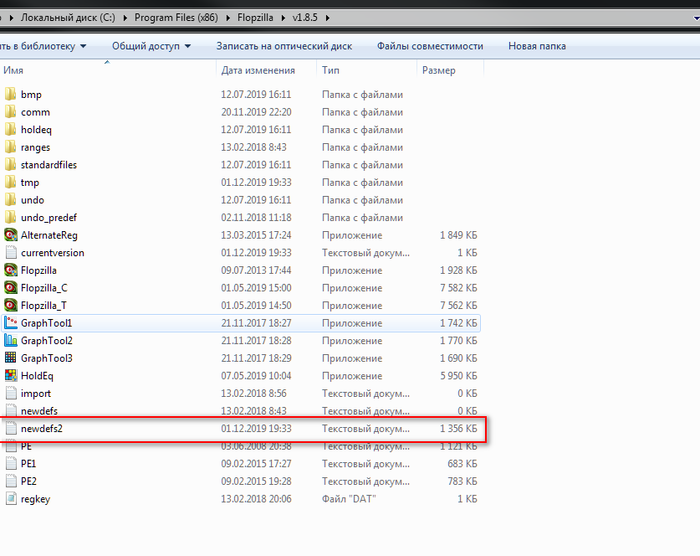
Task: Click the AlternateReg application icon
Action: pyautogui.click(x=11, y=235)
